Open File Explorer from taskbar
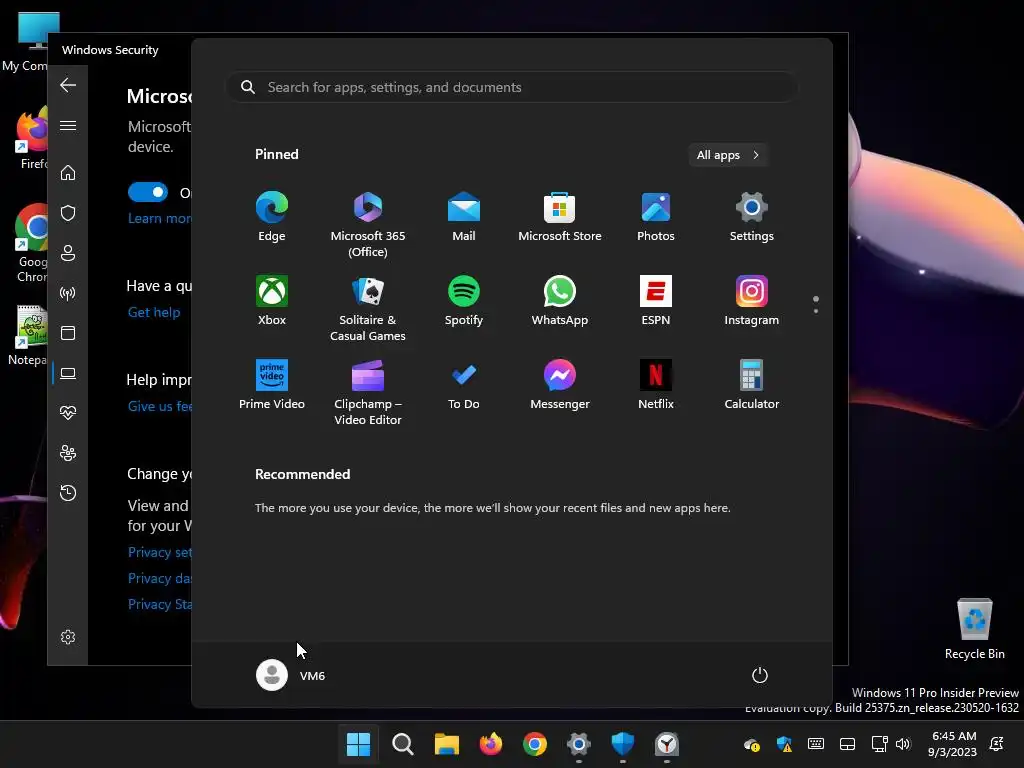Screen dimensions: 1024x768 pos(447,744)
